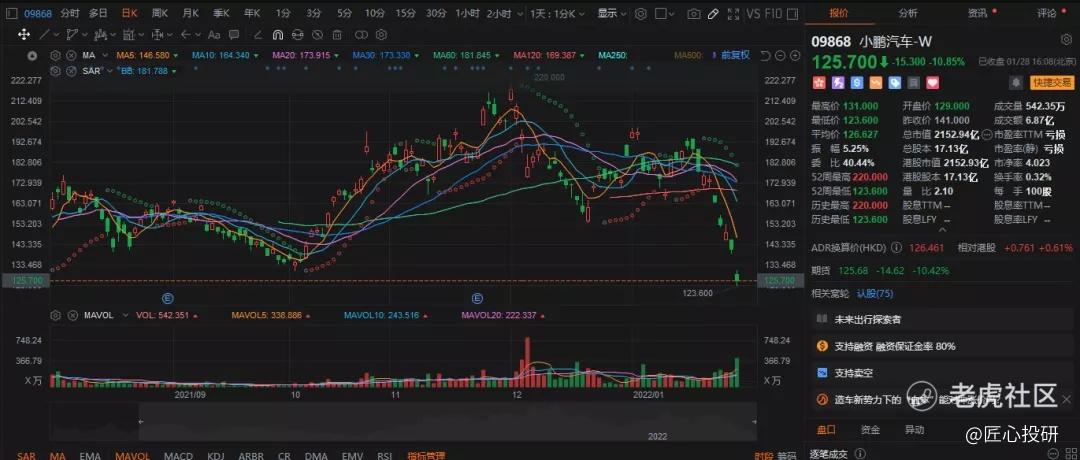This screenshot has height=460, width=1080.
Task: Open the 评论 comments tab
Action: [1046, 13]
